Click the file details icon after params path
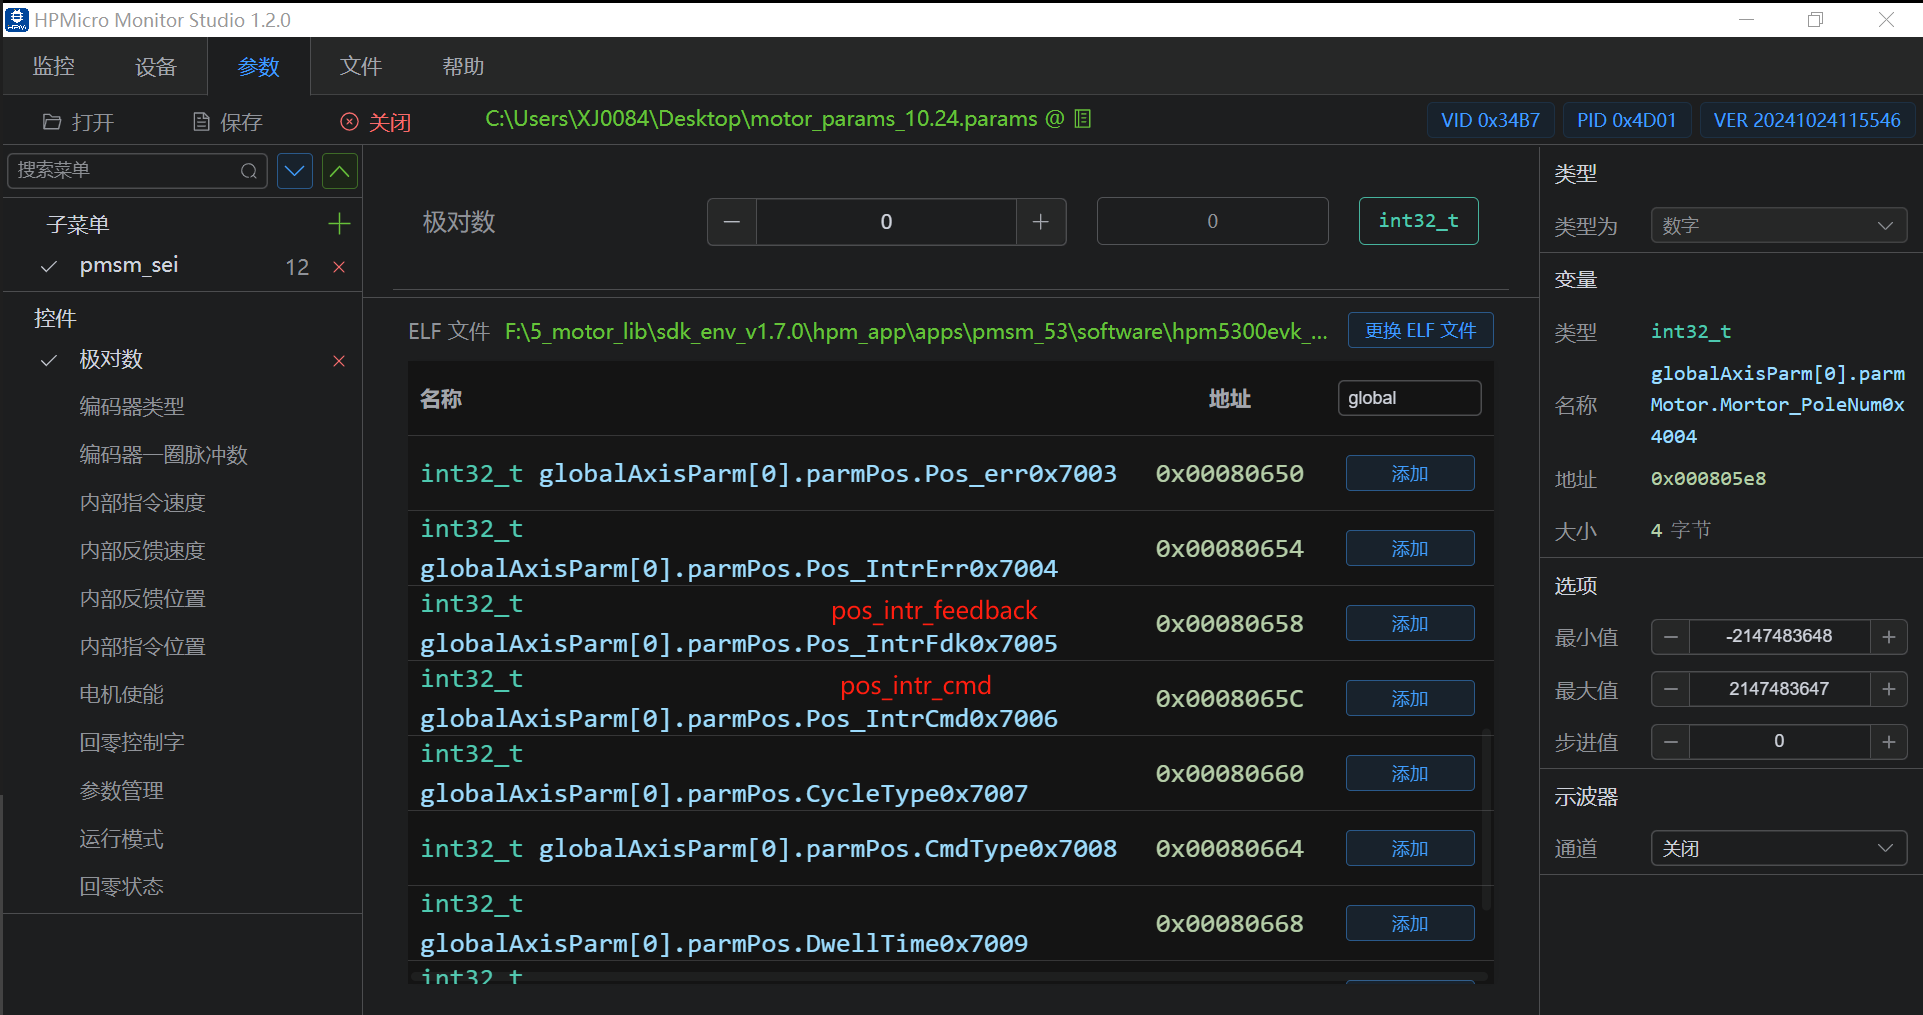1923x1015 pixels. click(x=1082, y=119)
